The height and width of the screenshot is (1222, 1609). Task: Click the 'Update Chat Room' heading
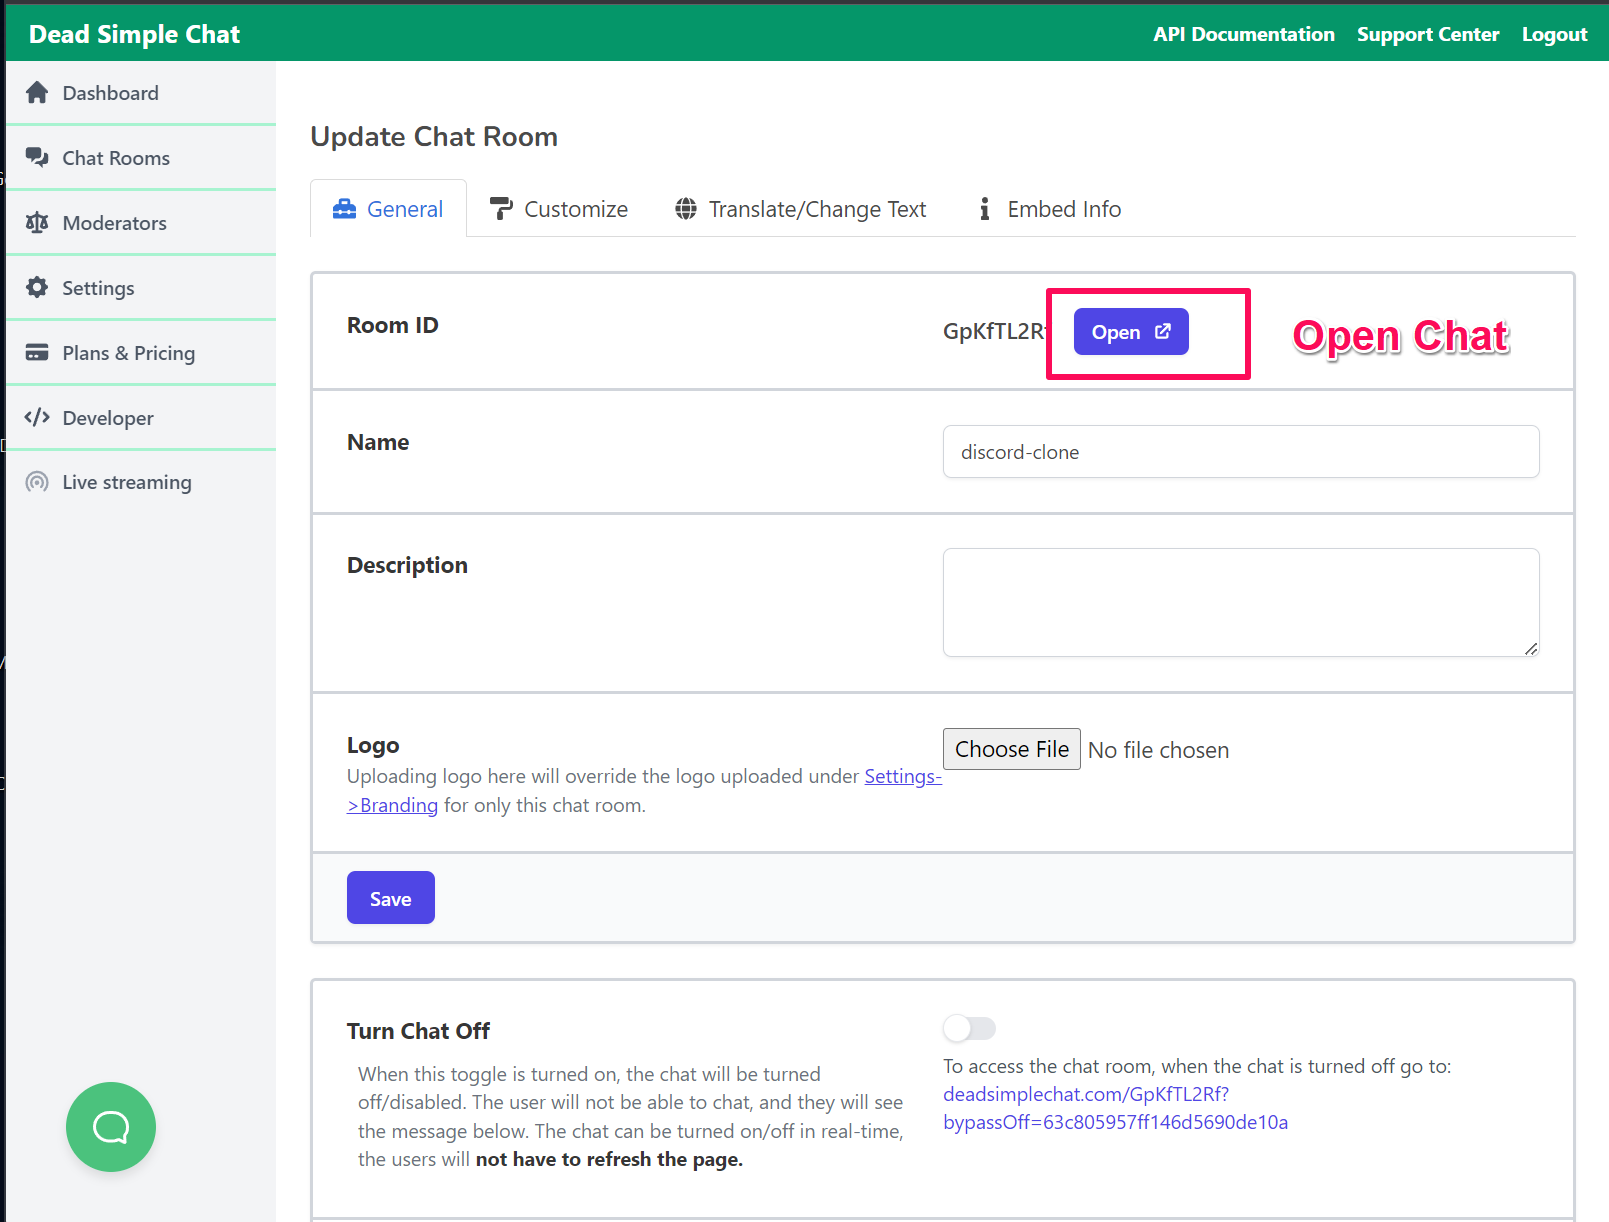point(434,137)
